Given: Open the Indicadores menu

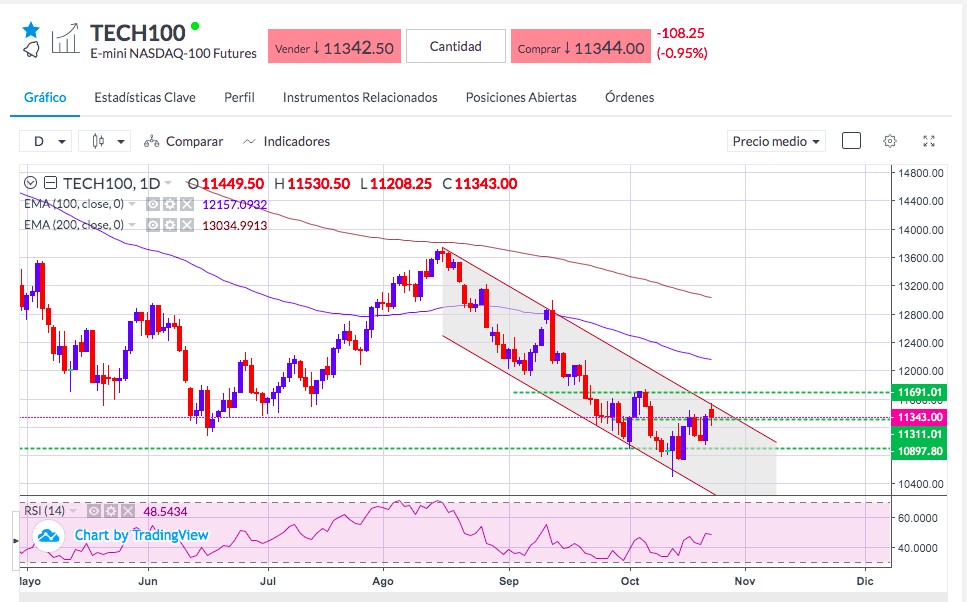Looking at the screenshot, I should pos(287,141).
